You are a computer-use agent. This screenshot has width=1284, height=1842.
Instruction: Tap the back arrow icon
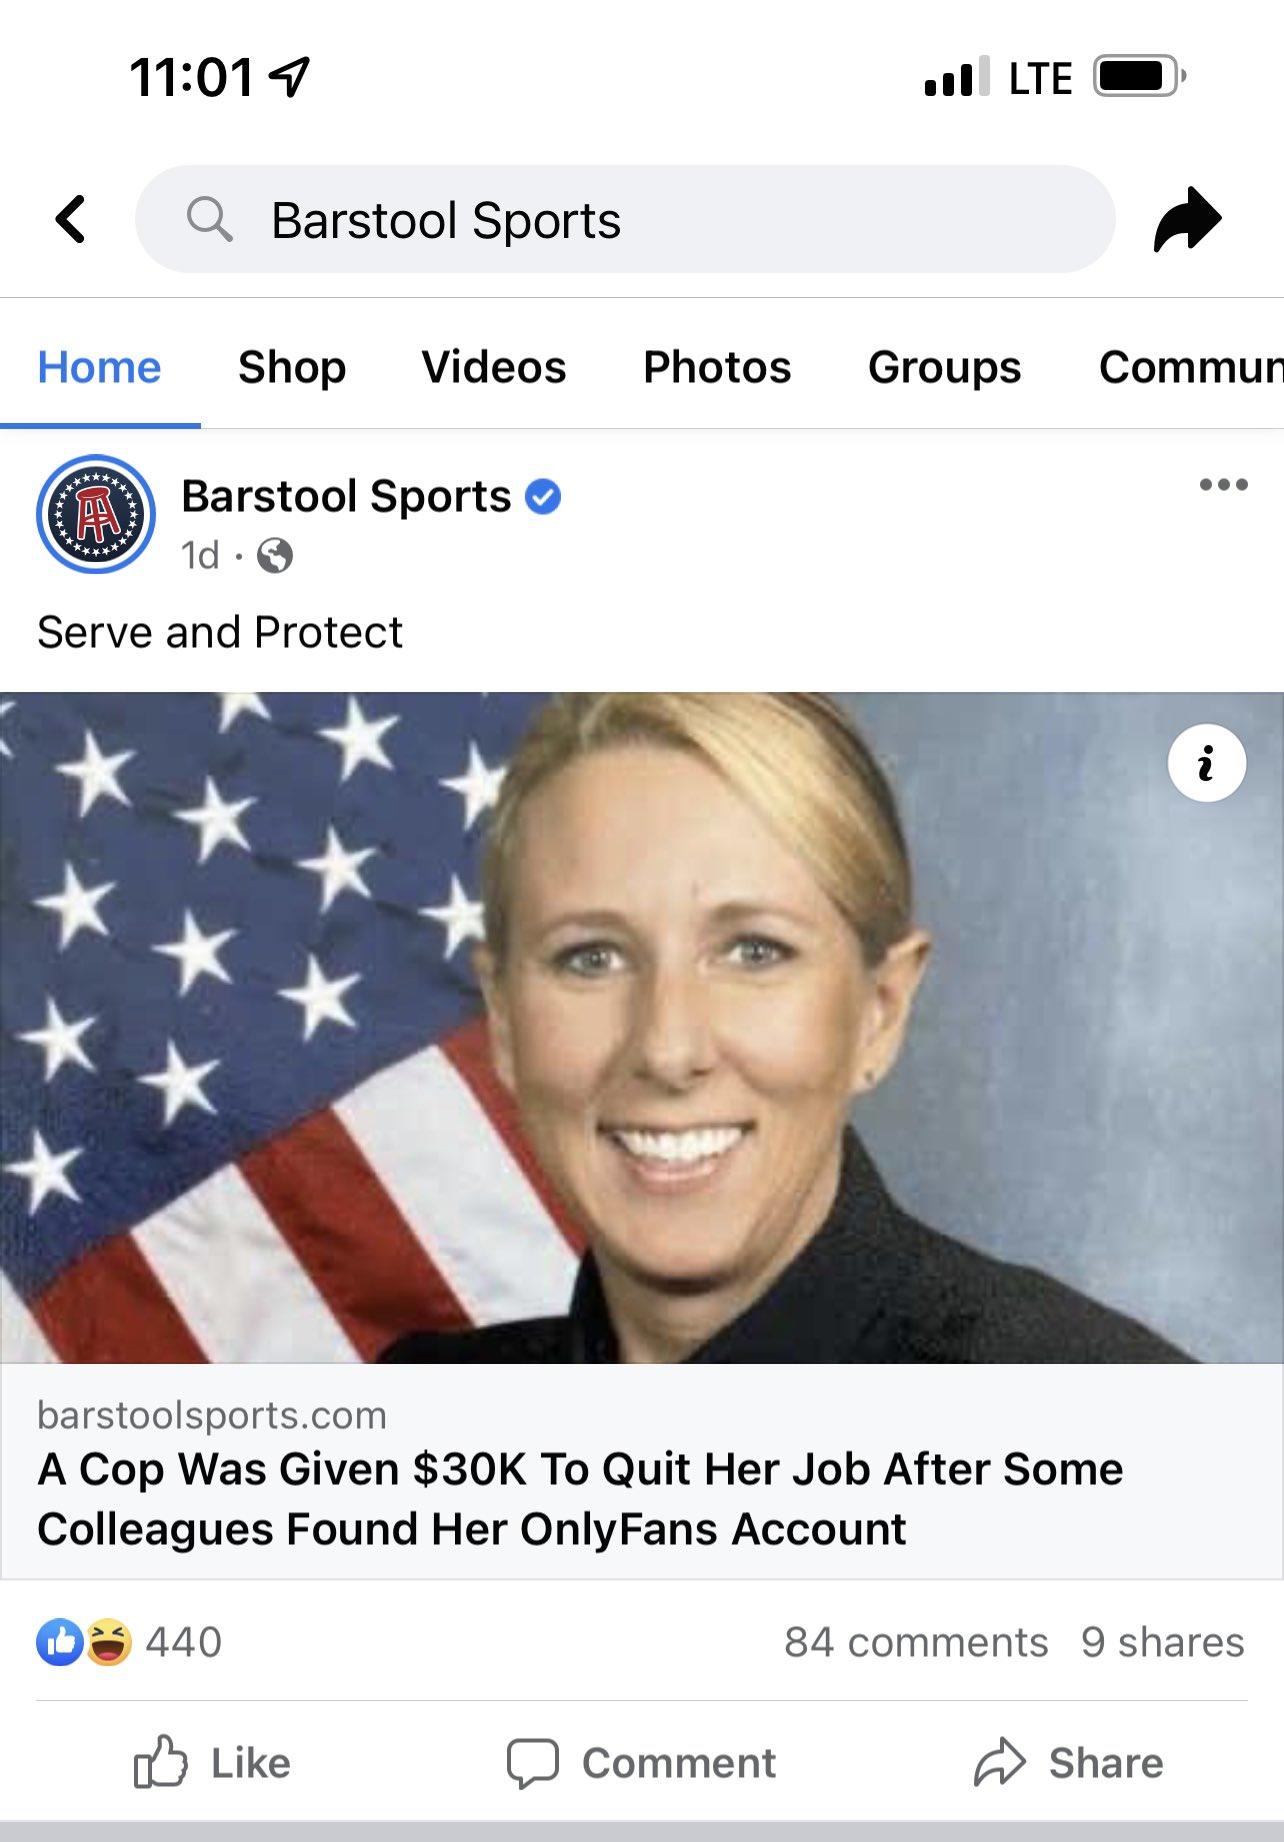click(70, 219)
